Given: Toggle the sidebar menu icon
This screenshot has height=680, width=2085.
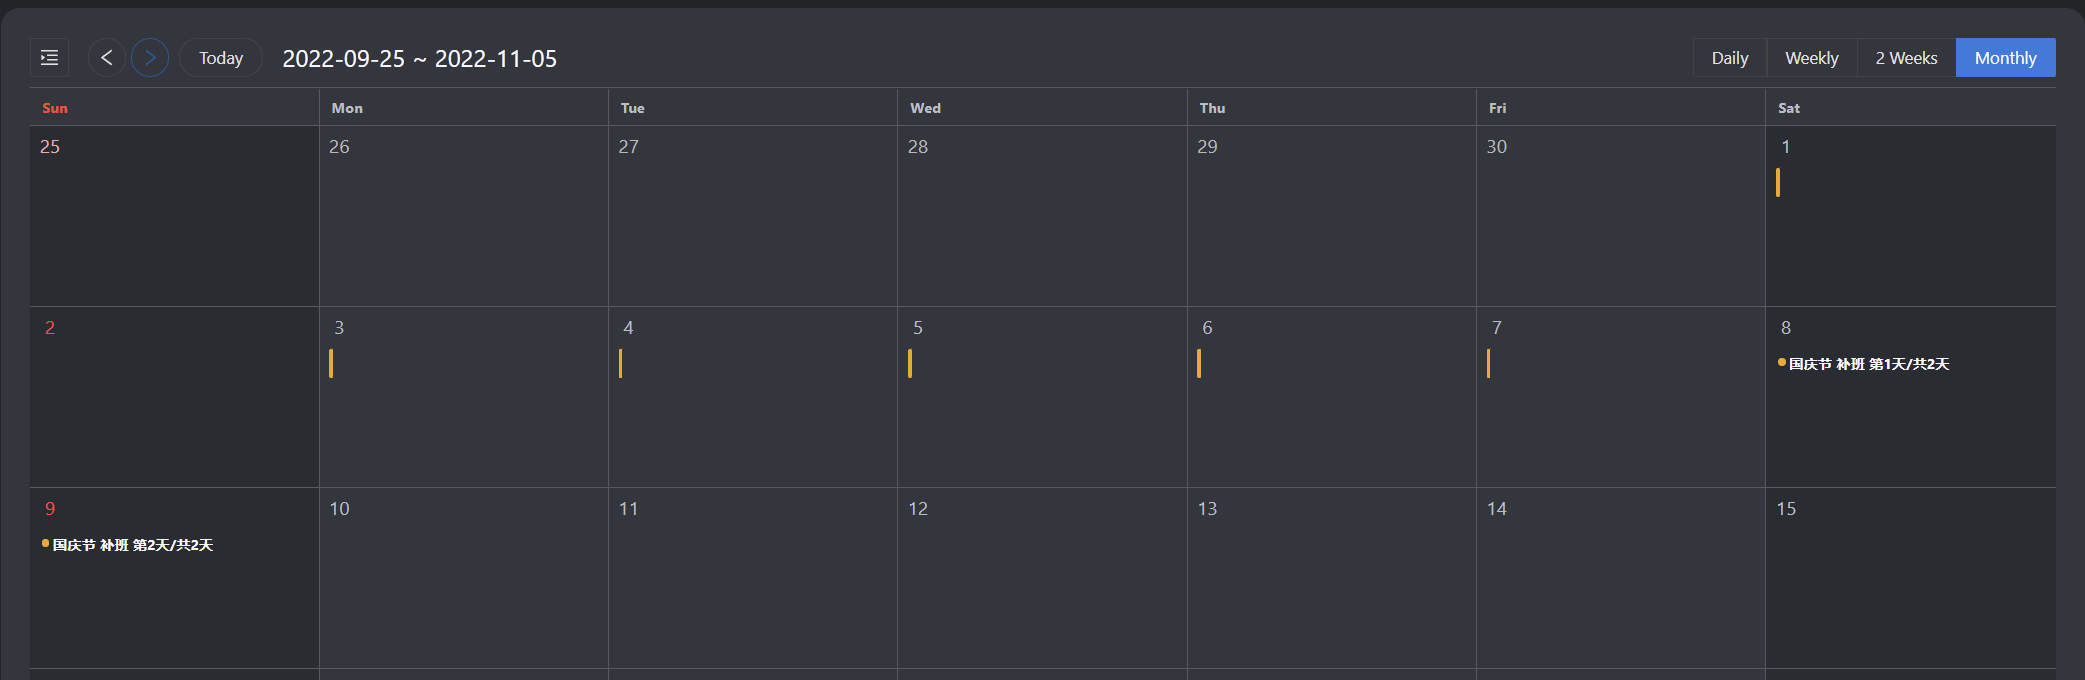Looking at the screenshot, I should click(49, 58).
